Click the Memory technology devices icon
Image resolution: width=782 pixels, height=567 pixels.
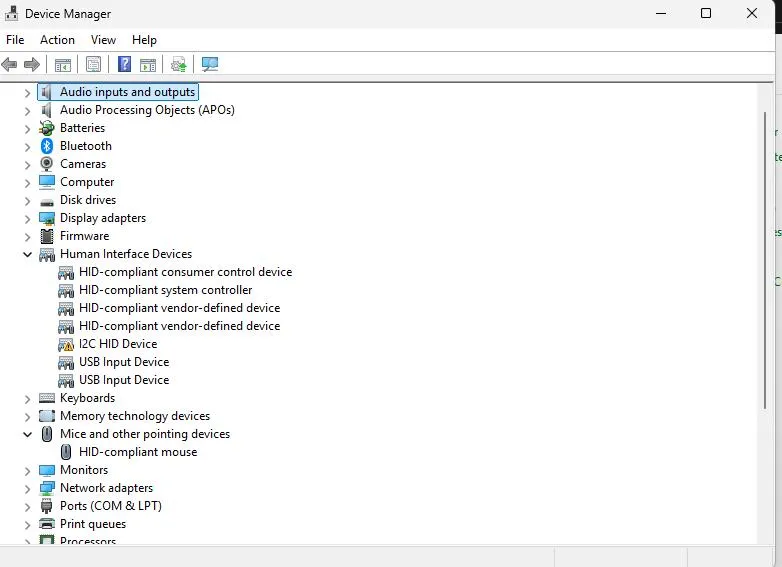47,416
